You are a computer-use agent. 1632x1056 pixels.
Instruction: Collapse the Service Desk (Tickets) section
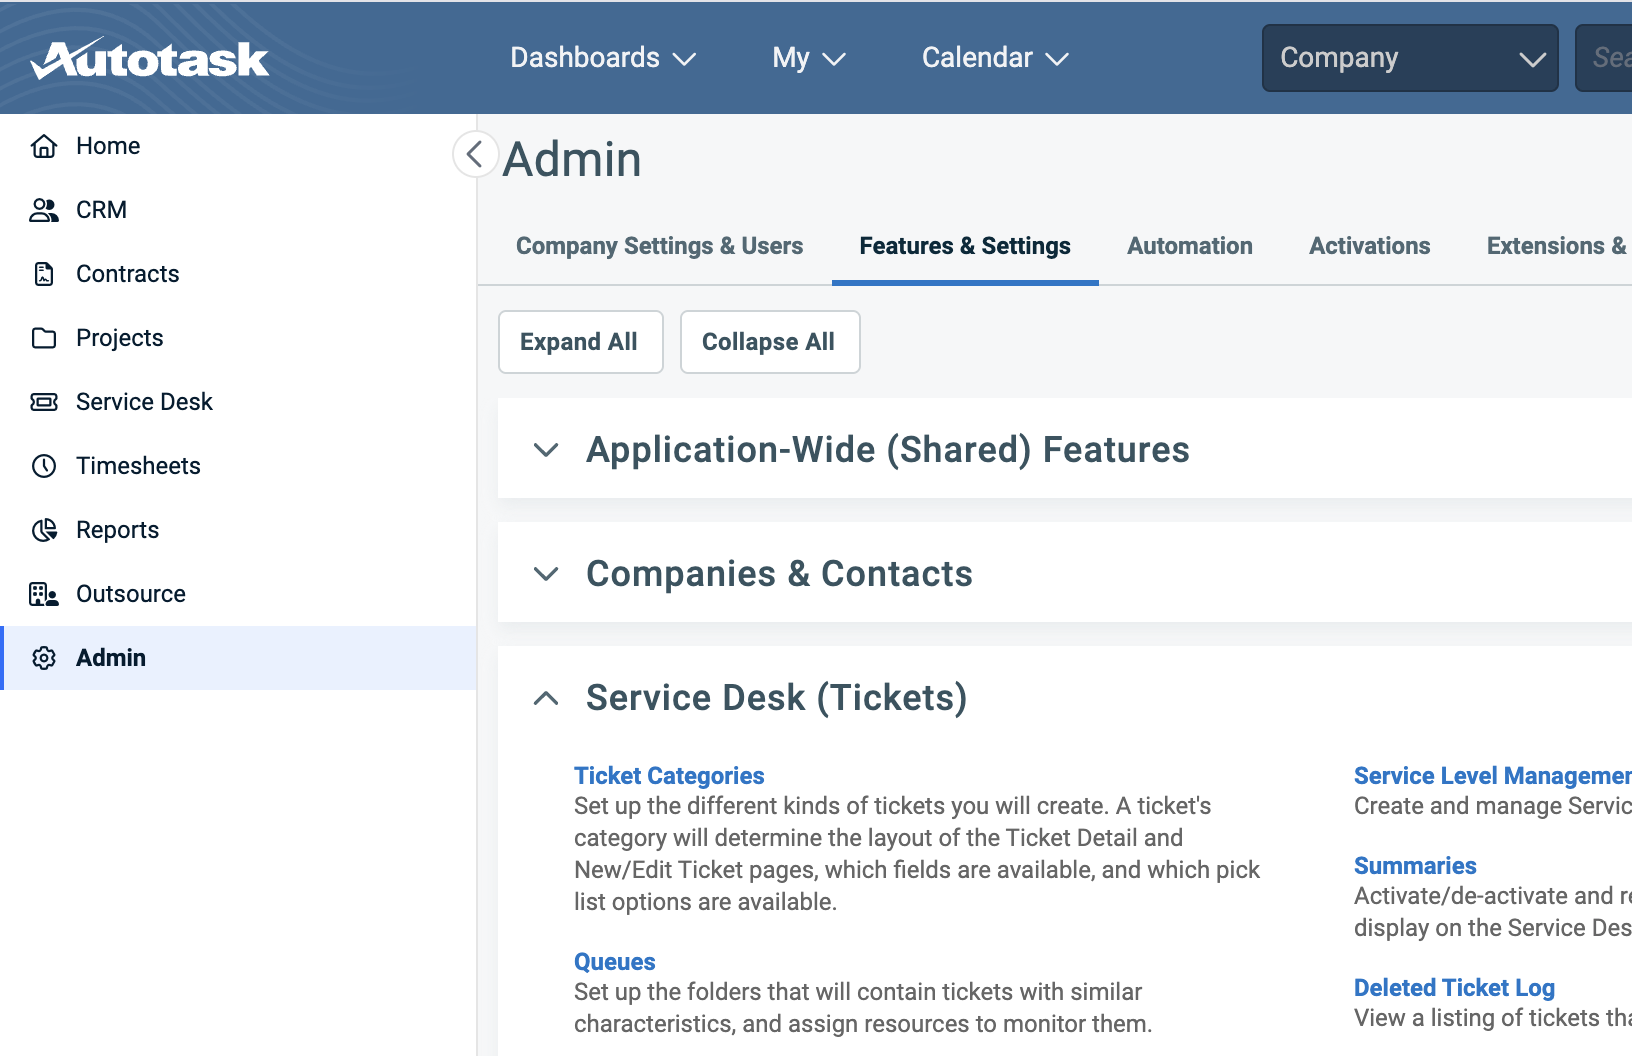pos(546,698)
